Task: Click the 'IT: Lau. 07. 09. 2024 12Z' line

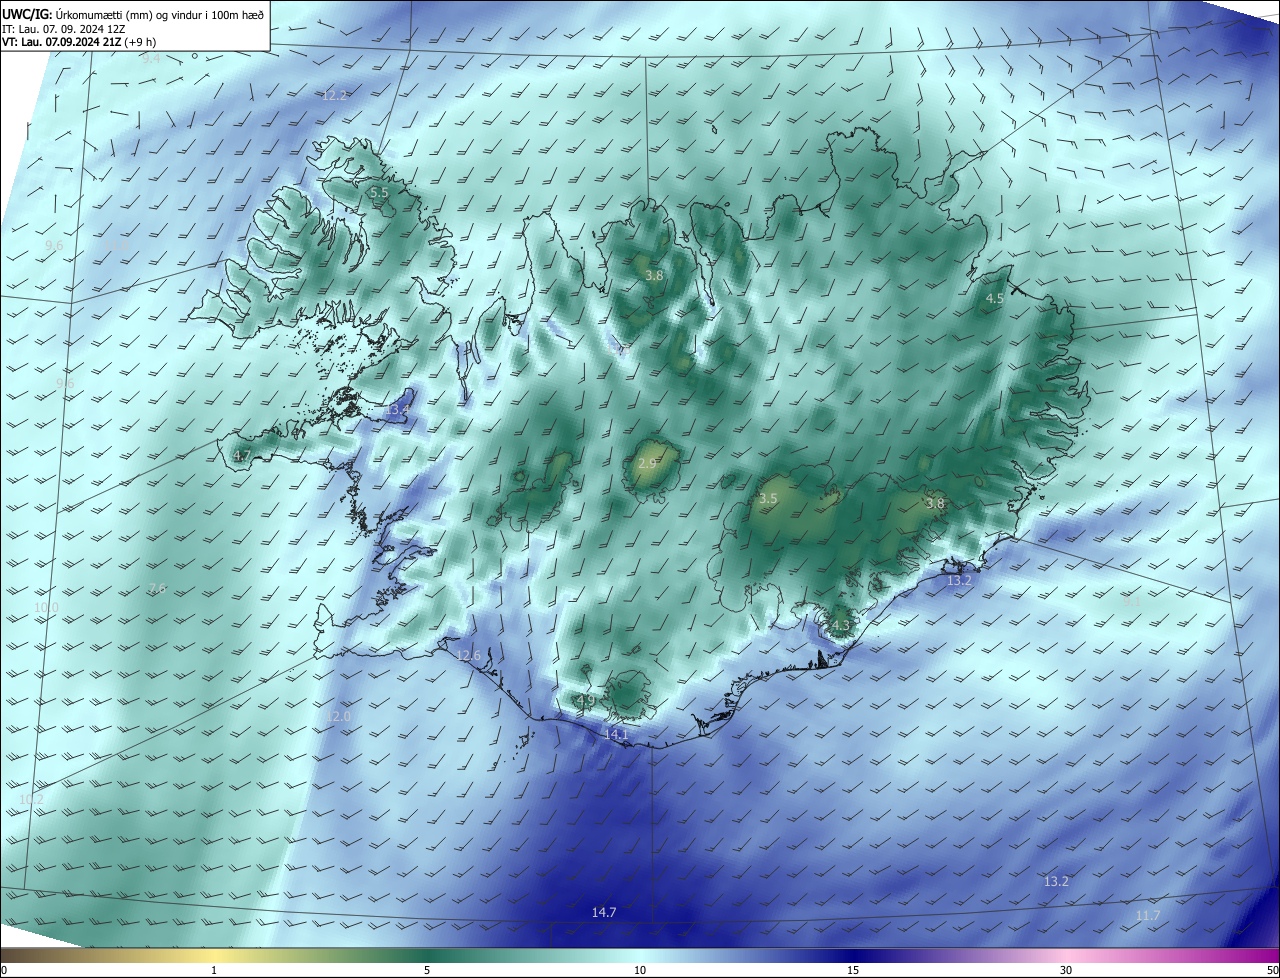Action: coord(66,29)
